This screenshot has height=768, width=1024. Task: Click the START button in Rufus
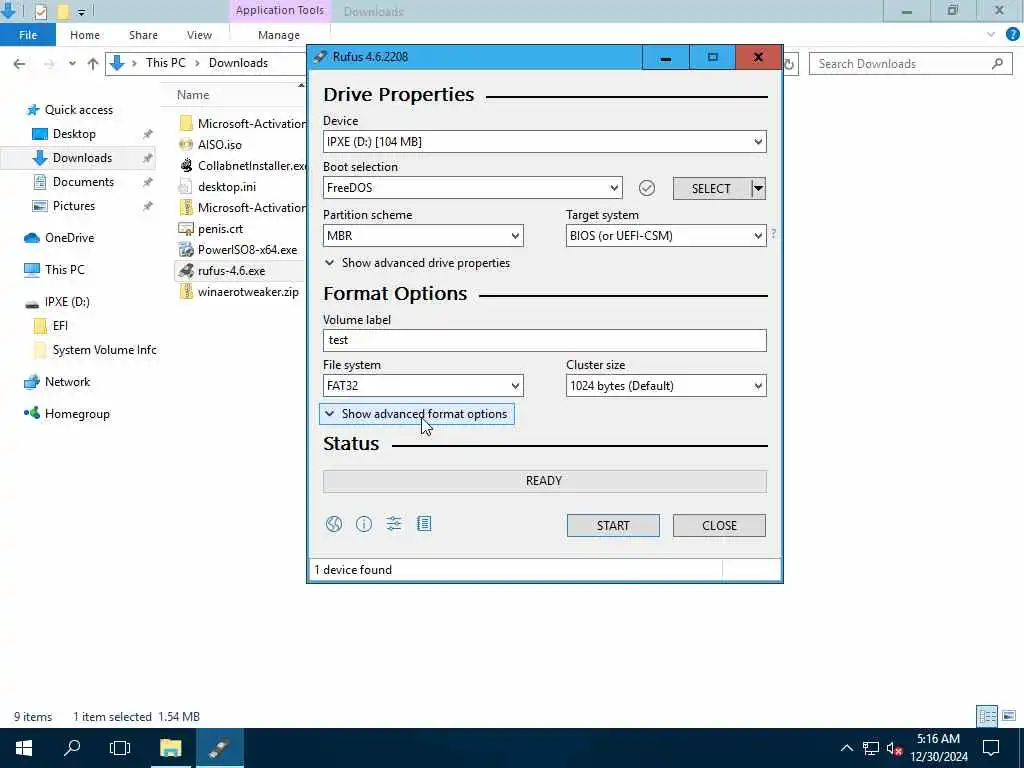[x=613, y=526]
